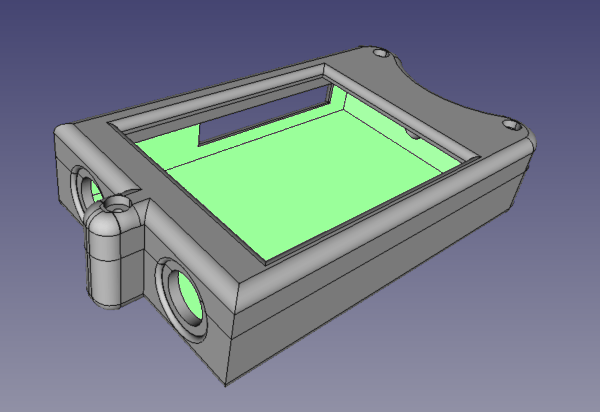Click the screw hole at right corner
Image resolution: width=600 pixels, height=412 pixels.
511,124
